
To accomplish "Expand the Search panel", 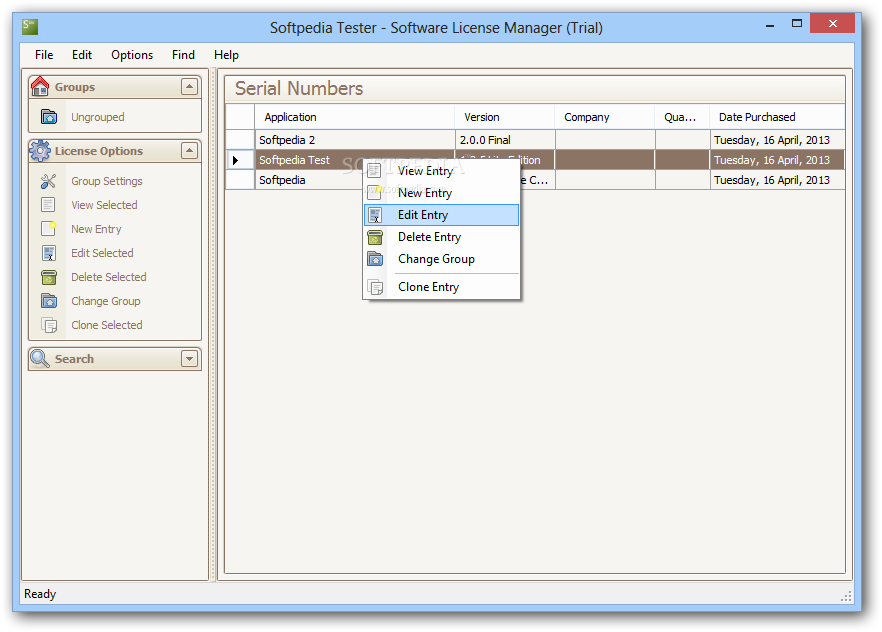I will 190,359.
